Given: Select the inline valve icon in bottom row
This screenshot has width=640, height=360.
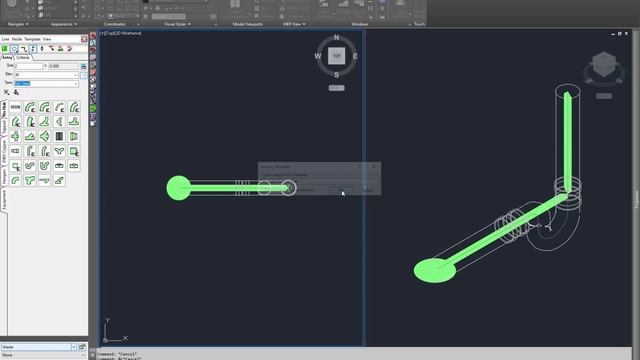Looking at the screenshot, I should click(44, 180).
